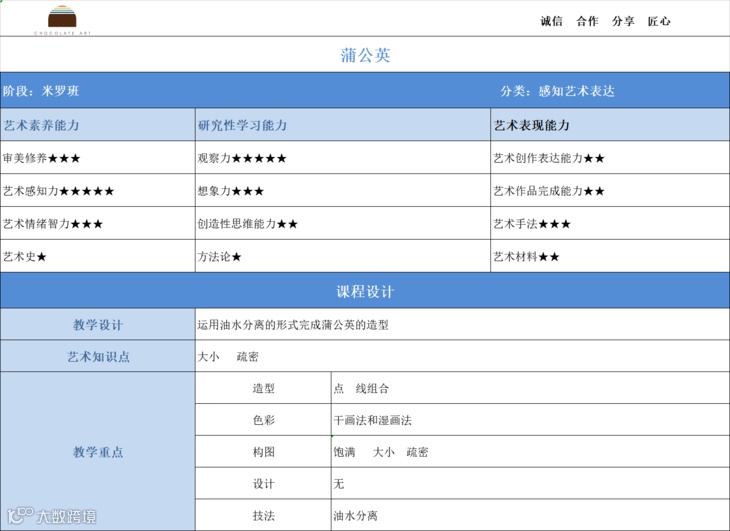Click the 教学设计 row label

(98, 324)
